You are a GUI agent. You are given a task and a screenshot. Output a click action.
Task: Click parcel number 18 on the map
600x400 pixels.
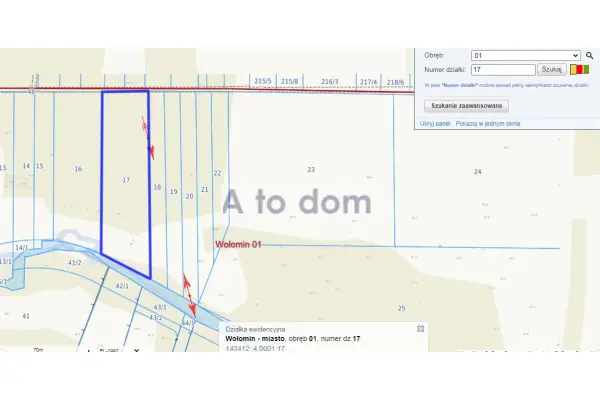157,187
